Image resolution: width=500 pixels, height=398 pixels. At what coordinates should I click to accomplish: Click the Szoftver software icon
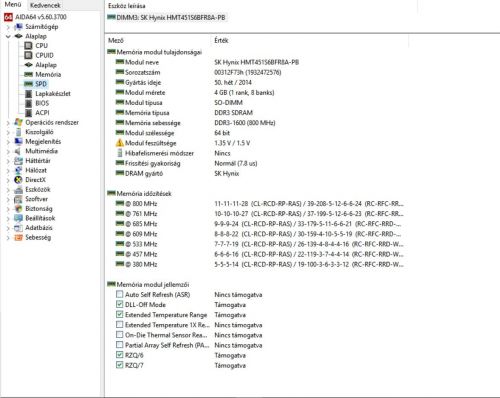(18, 199)
